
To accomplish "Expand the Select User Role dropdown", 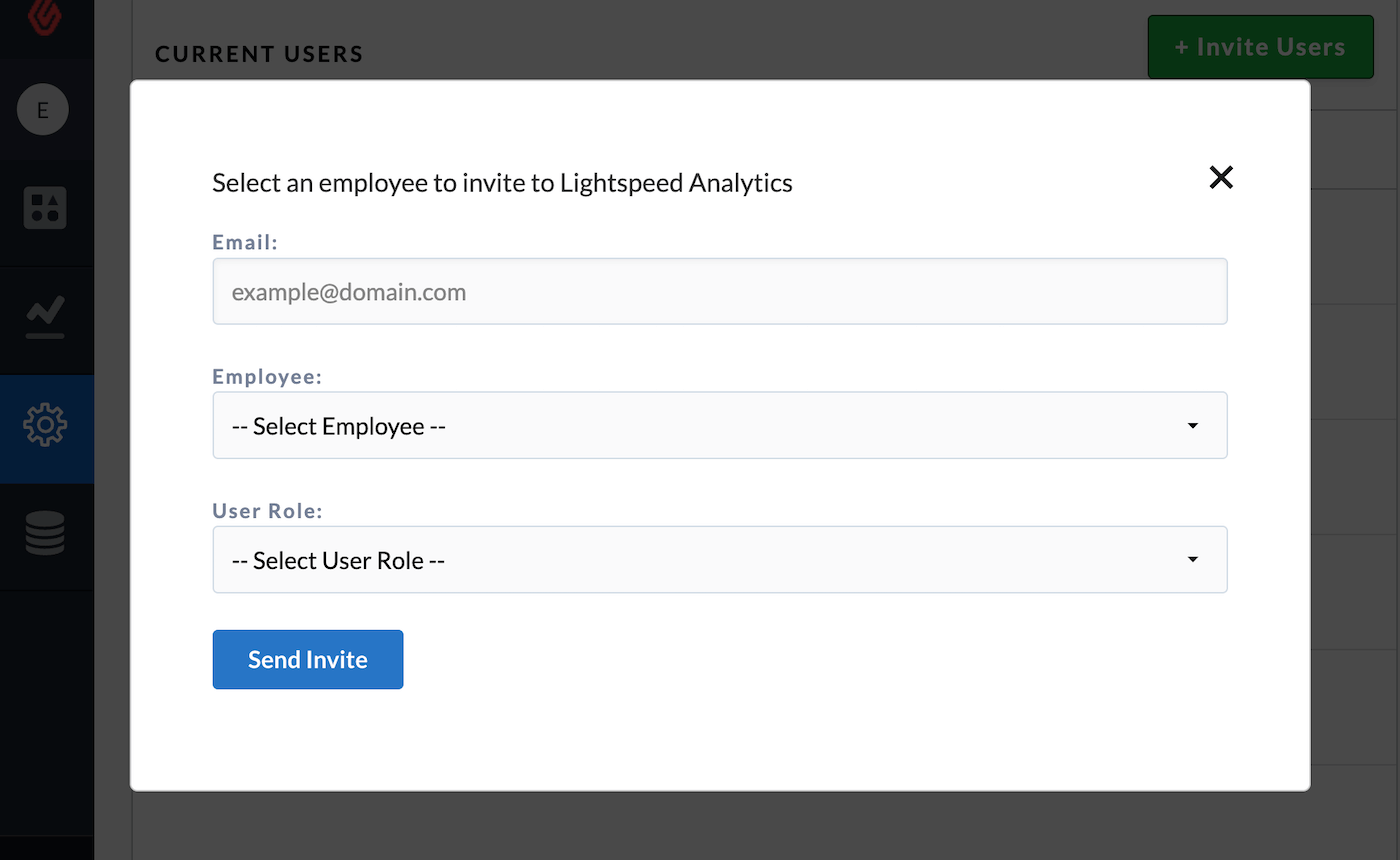I will tap(700, 559).
